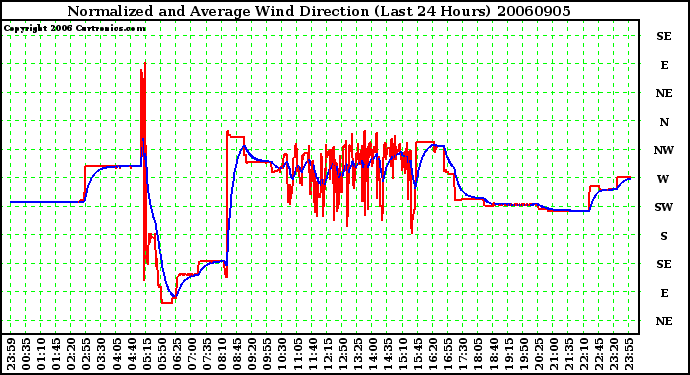Click the '08:45' time label
This screenshot has width=690, height=375.
[x=237, y=354]
